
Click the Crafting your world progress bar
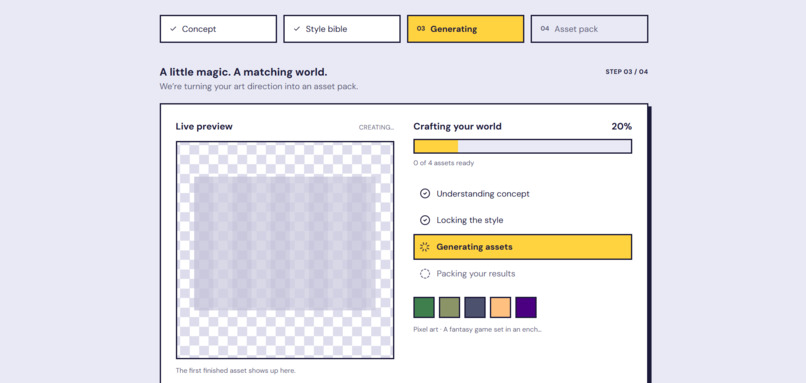click(523, 146)
